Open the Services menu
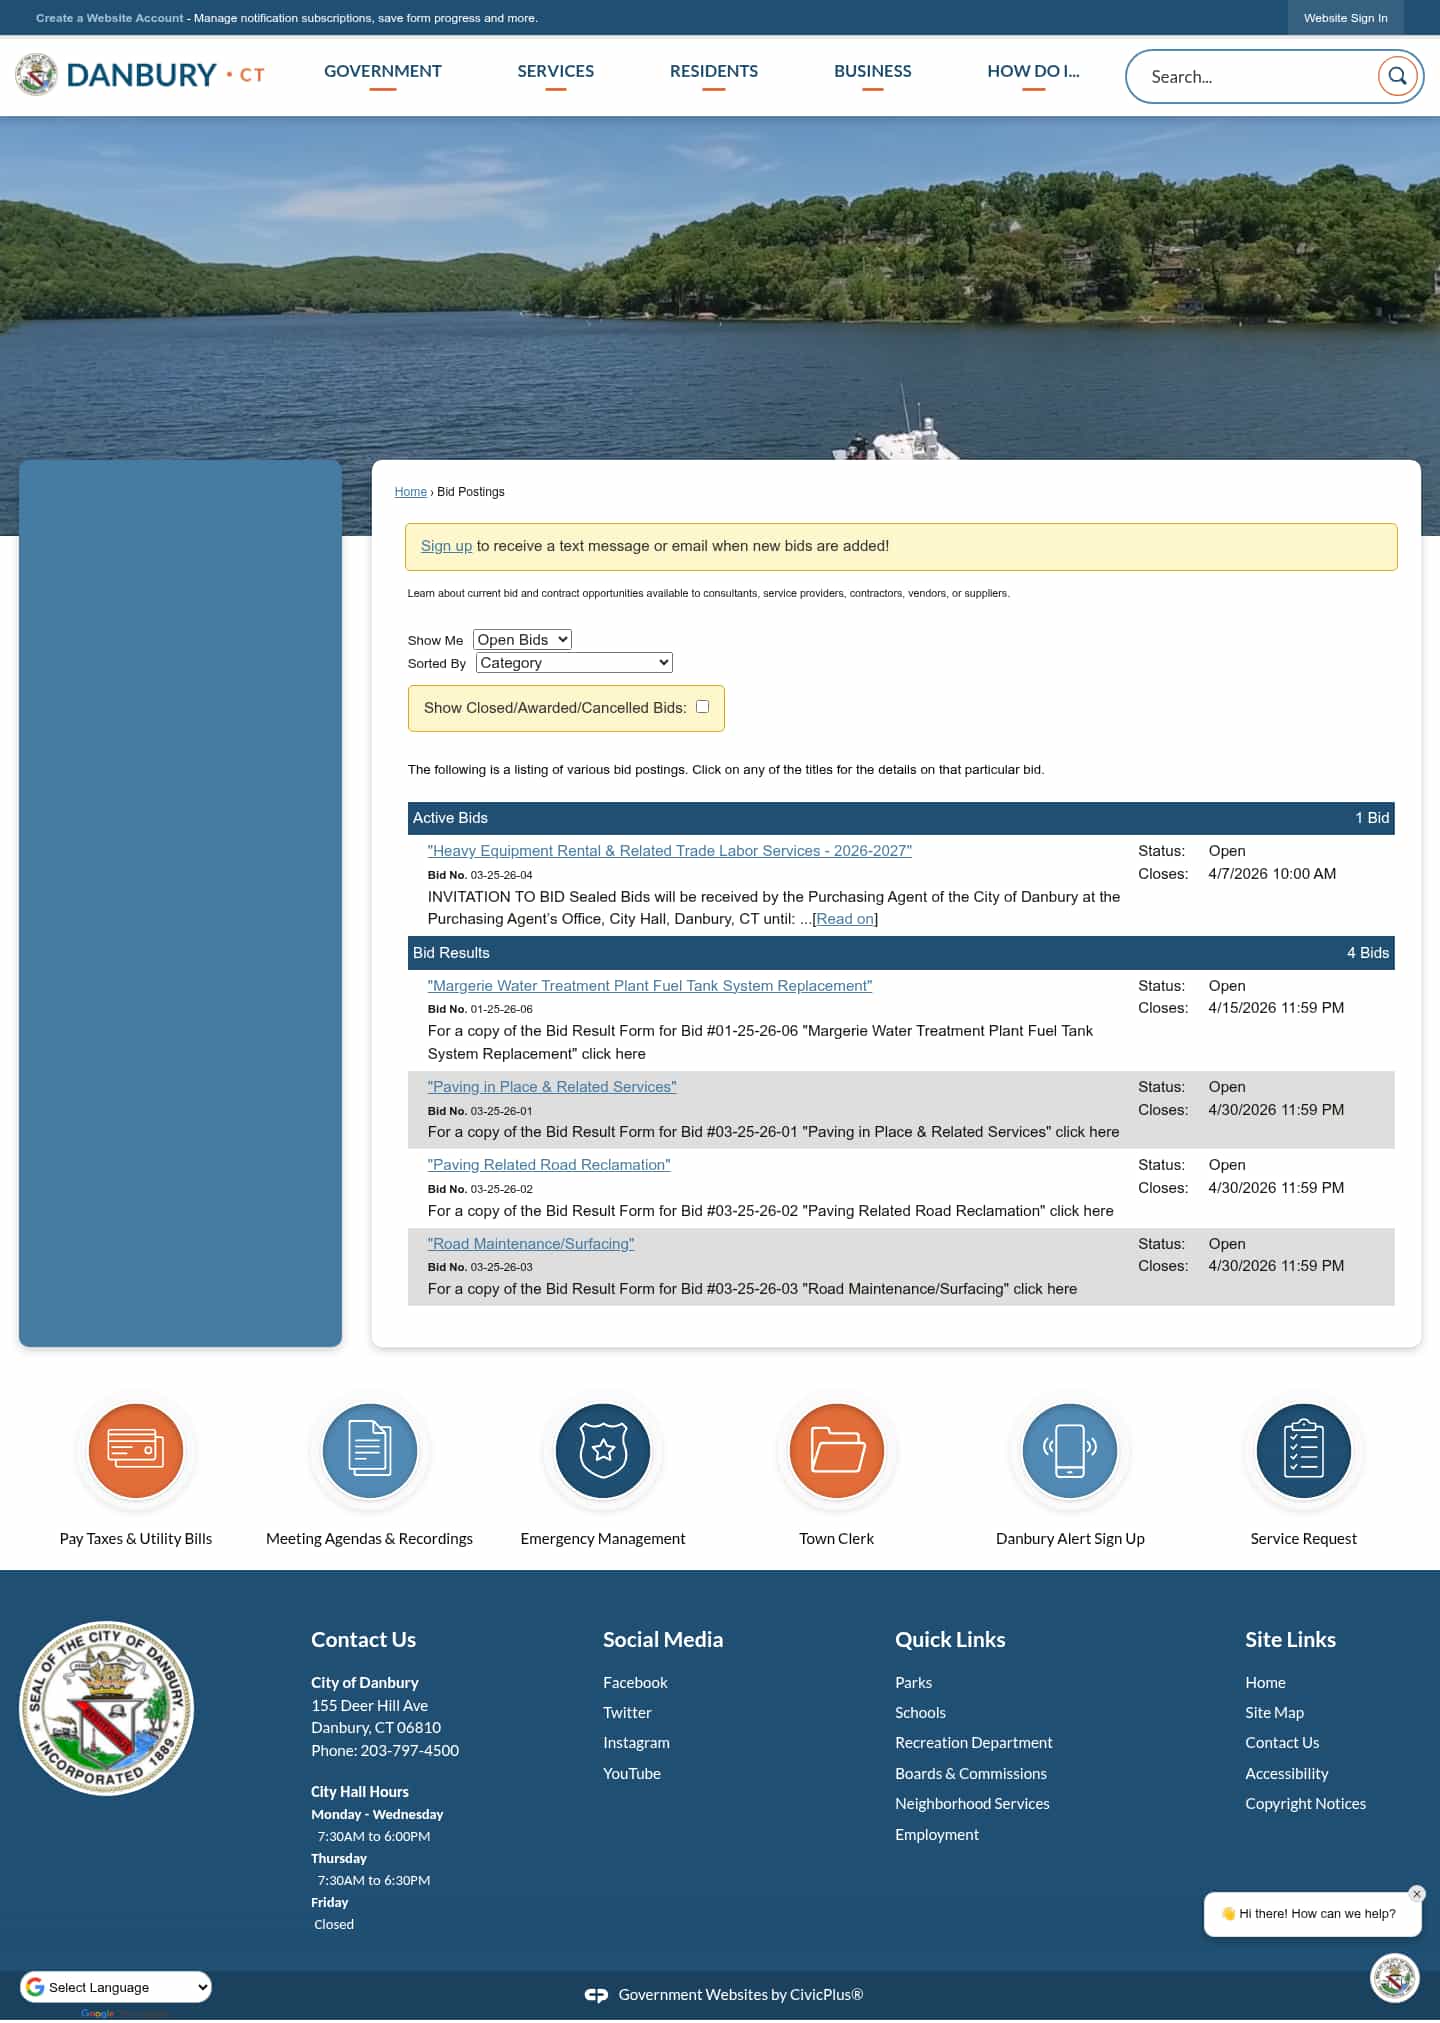Image resolution: width=1440 pixels, height=2023 pixels. click(x=556, y=72)
